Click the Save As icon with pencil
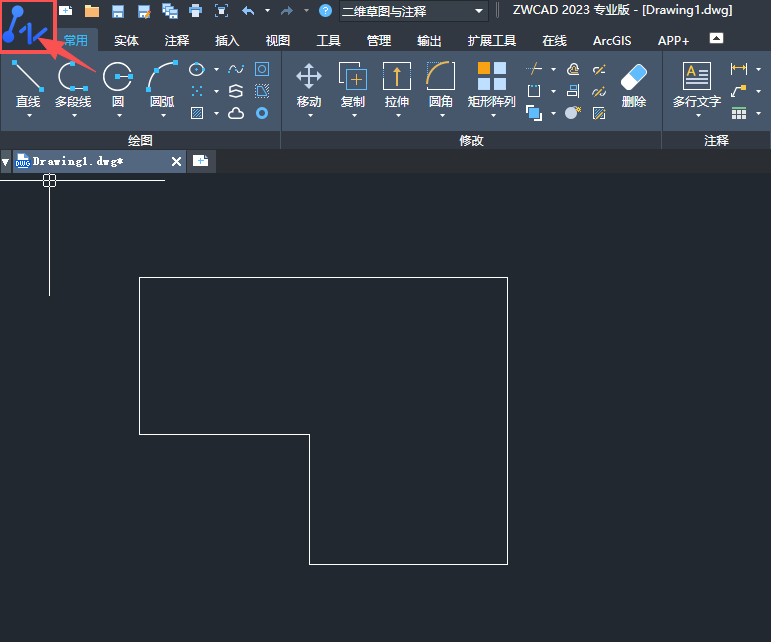Screen dimensions: 771x642 [144, 11]
